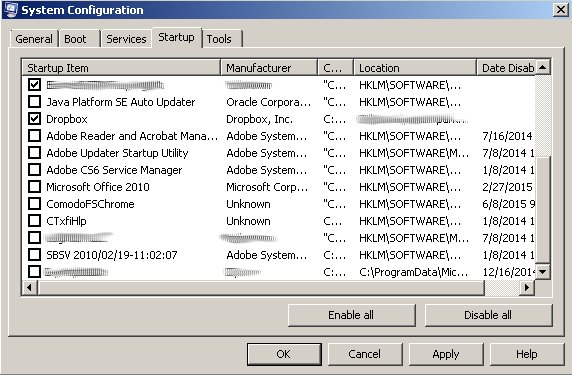
Task: Click the Cancel button
Action: pos(365,354)
